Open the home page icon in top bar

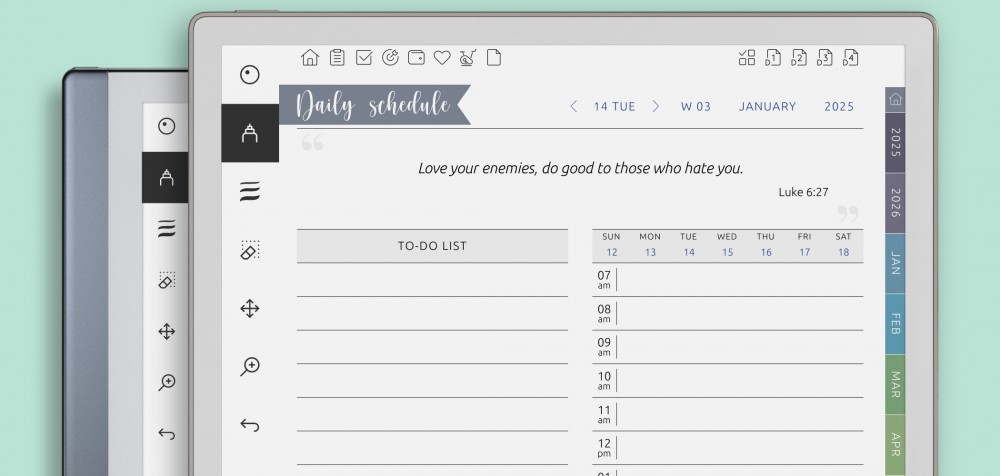pyautogui.click(x=310, y=58)
